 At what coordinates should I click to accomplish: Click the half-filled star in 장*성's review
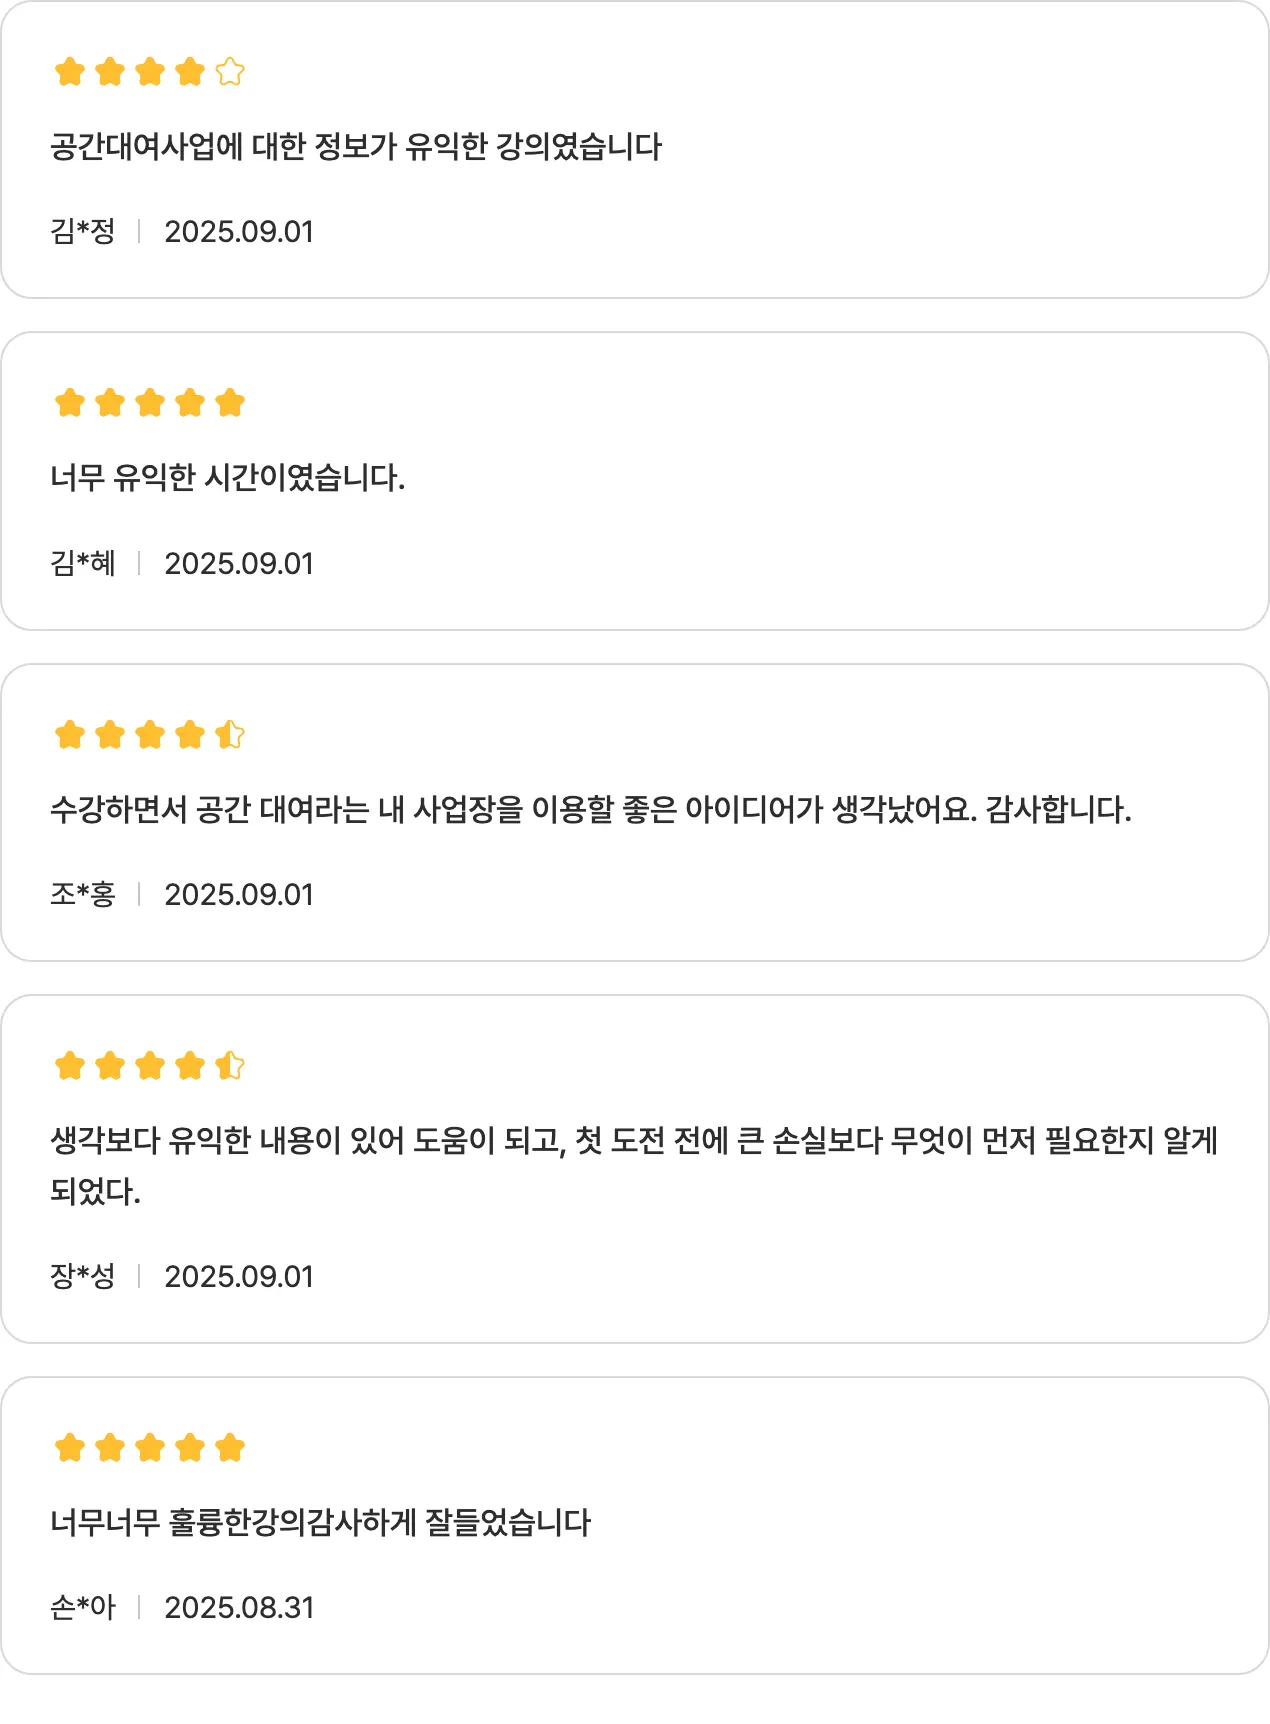(x=230, y=1066)
